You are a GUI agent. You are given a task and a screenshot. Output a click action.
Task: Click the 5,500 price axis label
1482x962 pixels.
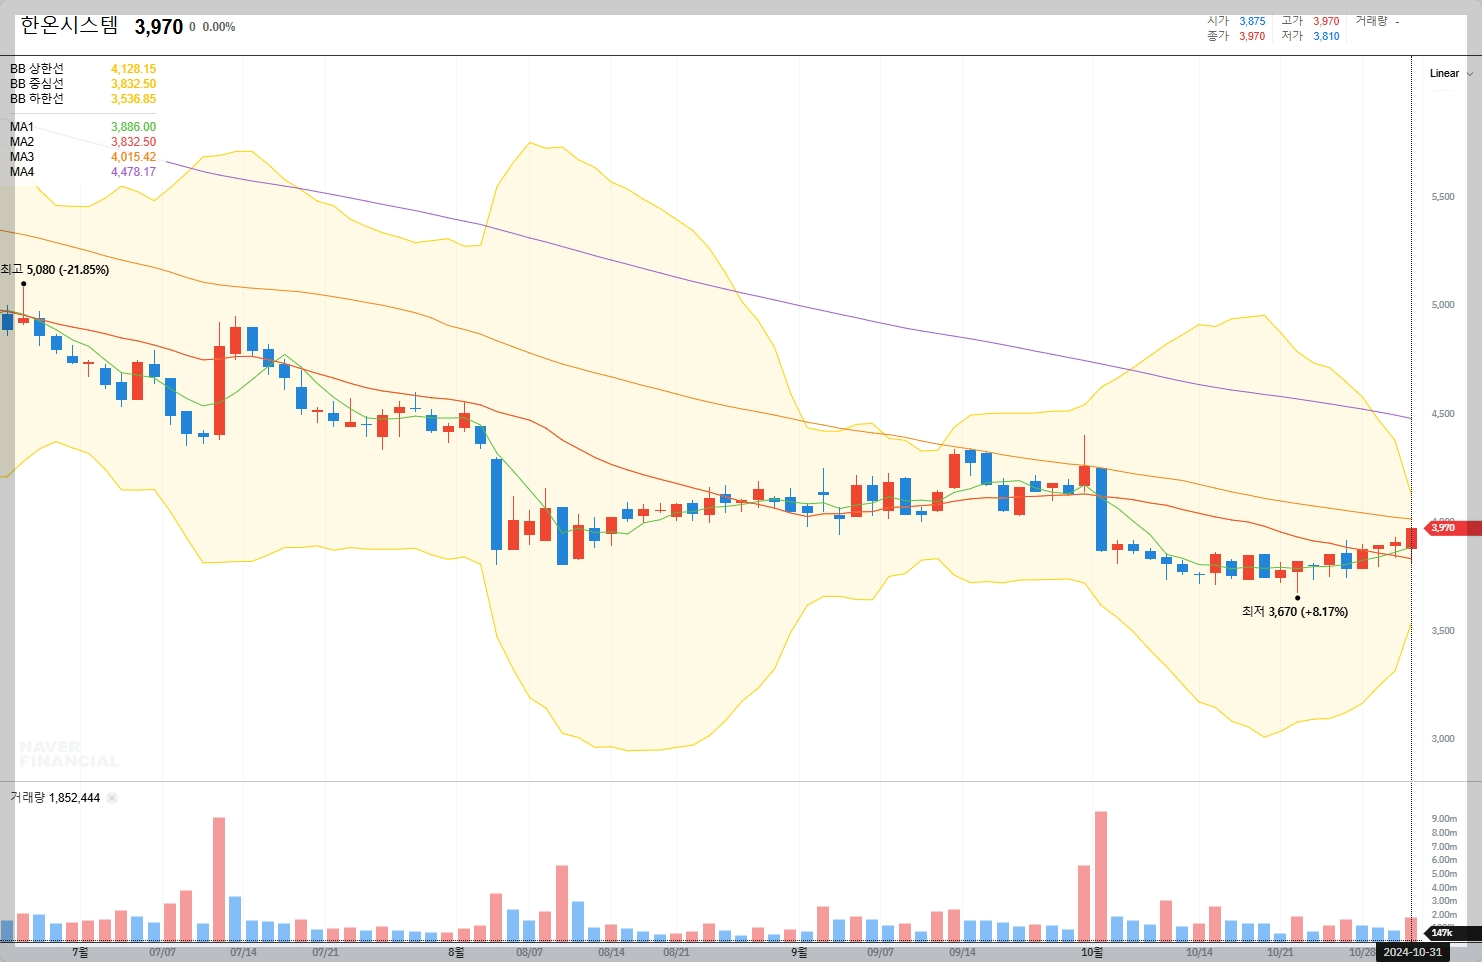[x=1443, y=197]
